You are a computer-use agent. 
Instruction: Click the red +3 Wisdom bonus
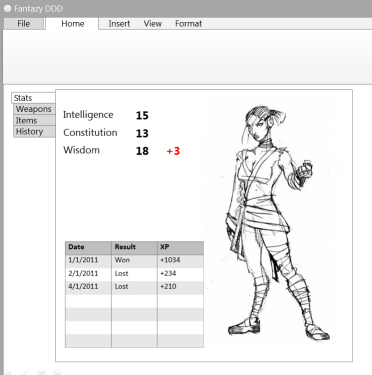click(173, 151)
